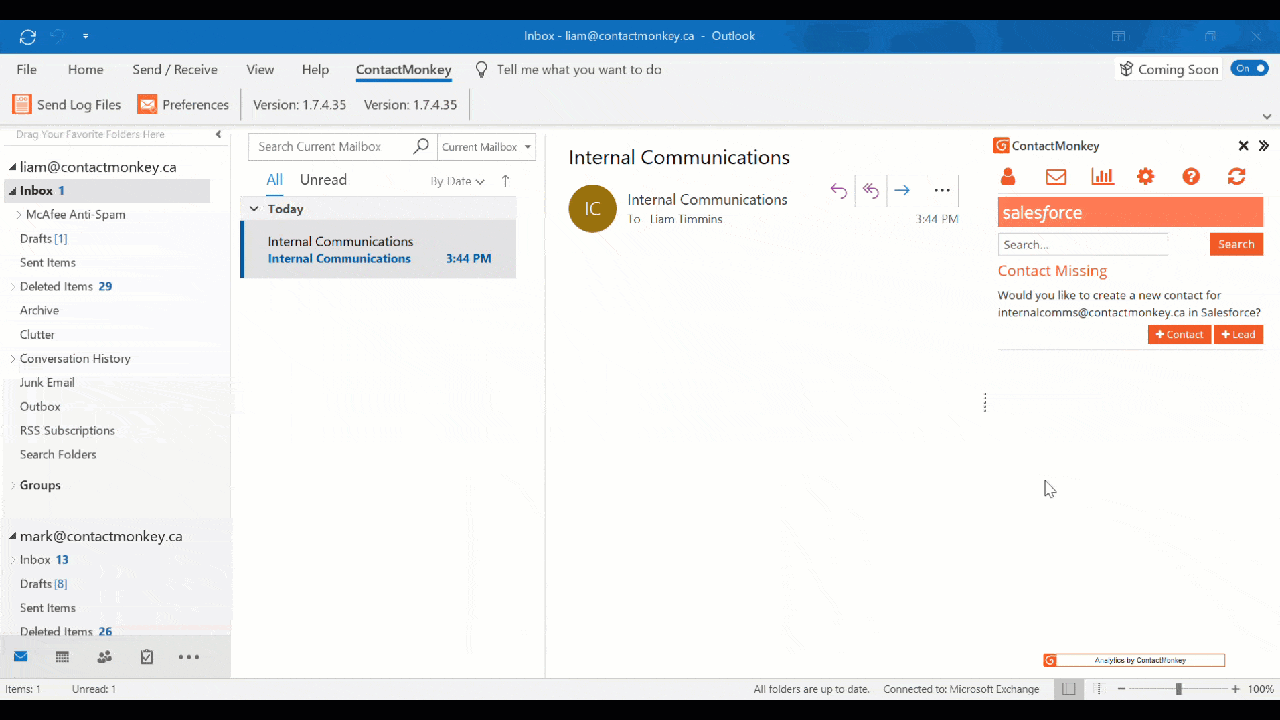Open the Junk Email folder
This screenshot has height=720, width=1280.
pos(47,383)
